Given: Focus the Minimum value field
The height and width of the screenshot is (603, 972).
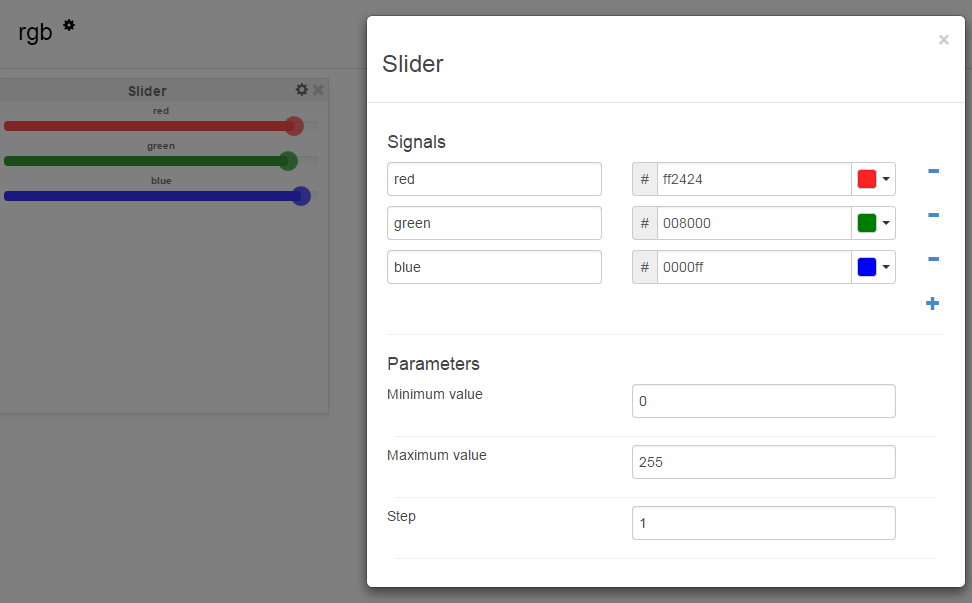Looking at the screenshot, I should [x=764, y=401].
